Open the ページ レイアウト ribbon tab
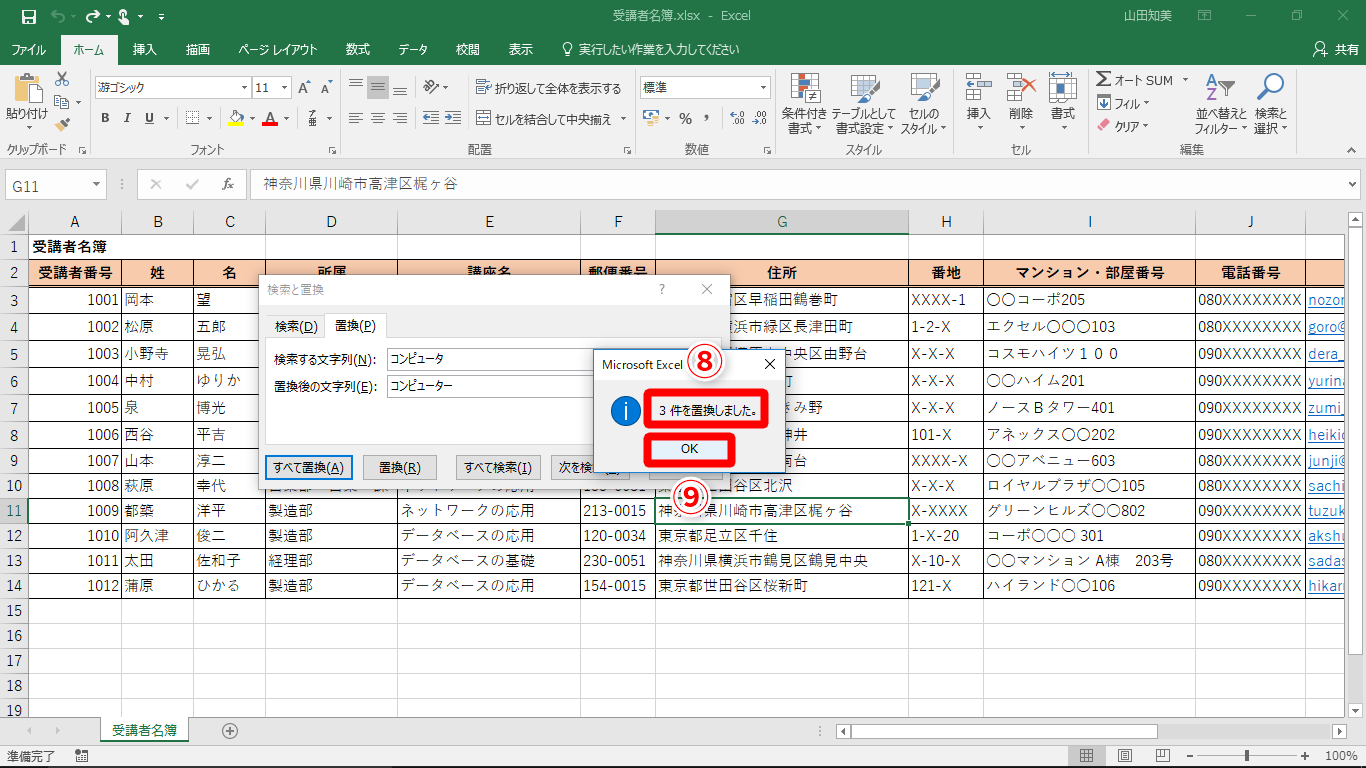This screenshot has width=1366, height=768. click(x=277, y=49)
